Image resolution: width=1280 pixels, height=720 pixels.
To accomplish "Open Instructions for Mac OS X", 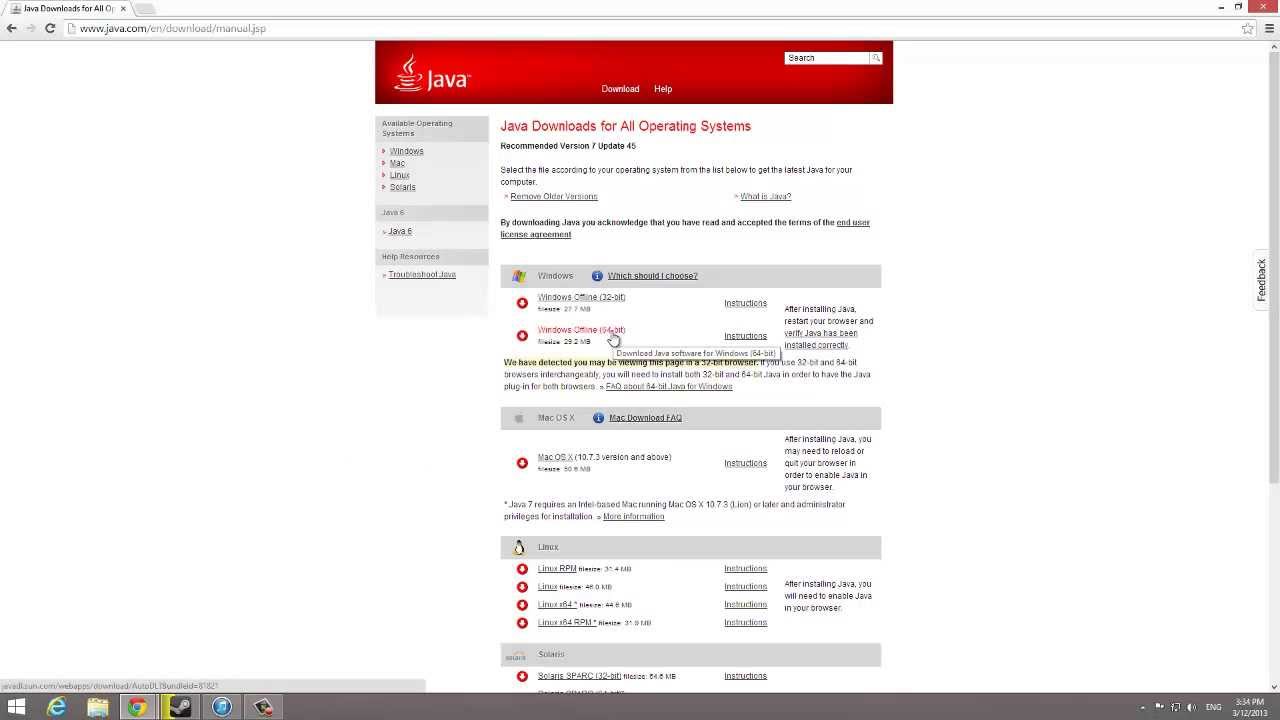I will click(x=745, y=463).
